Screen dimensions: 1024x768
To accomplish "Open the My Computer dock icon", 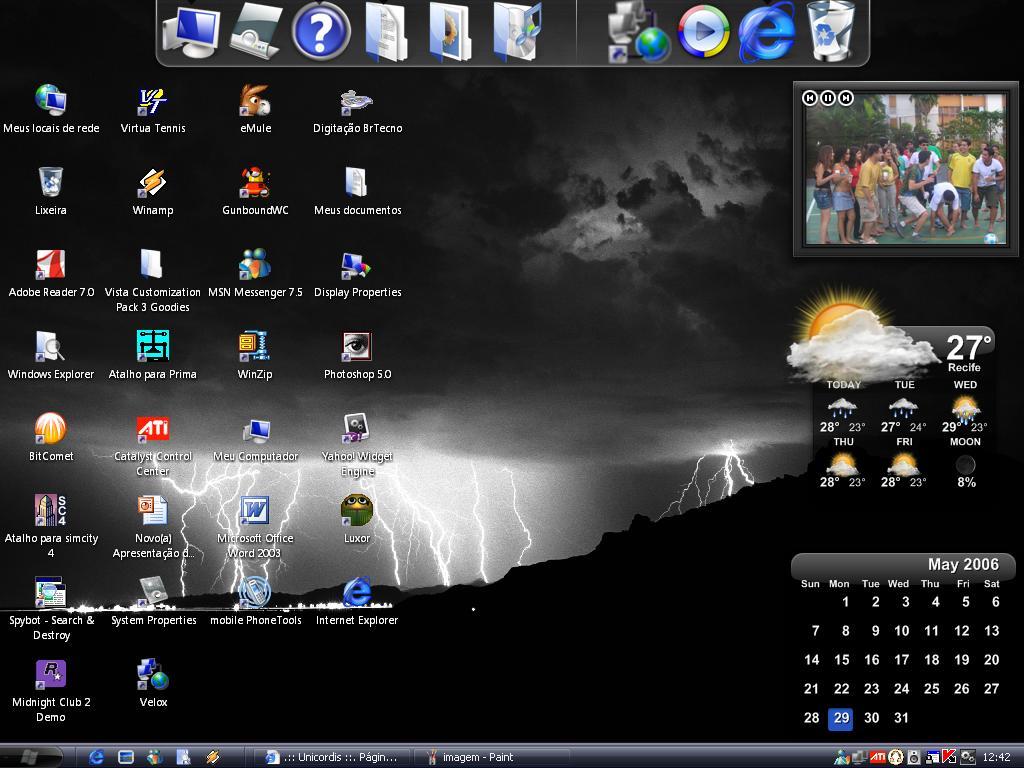I will tap(191, 31).
